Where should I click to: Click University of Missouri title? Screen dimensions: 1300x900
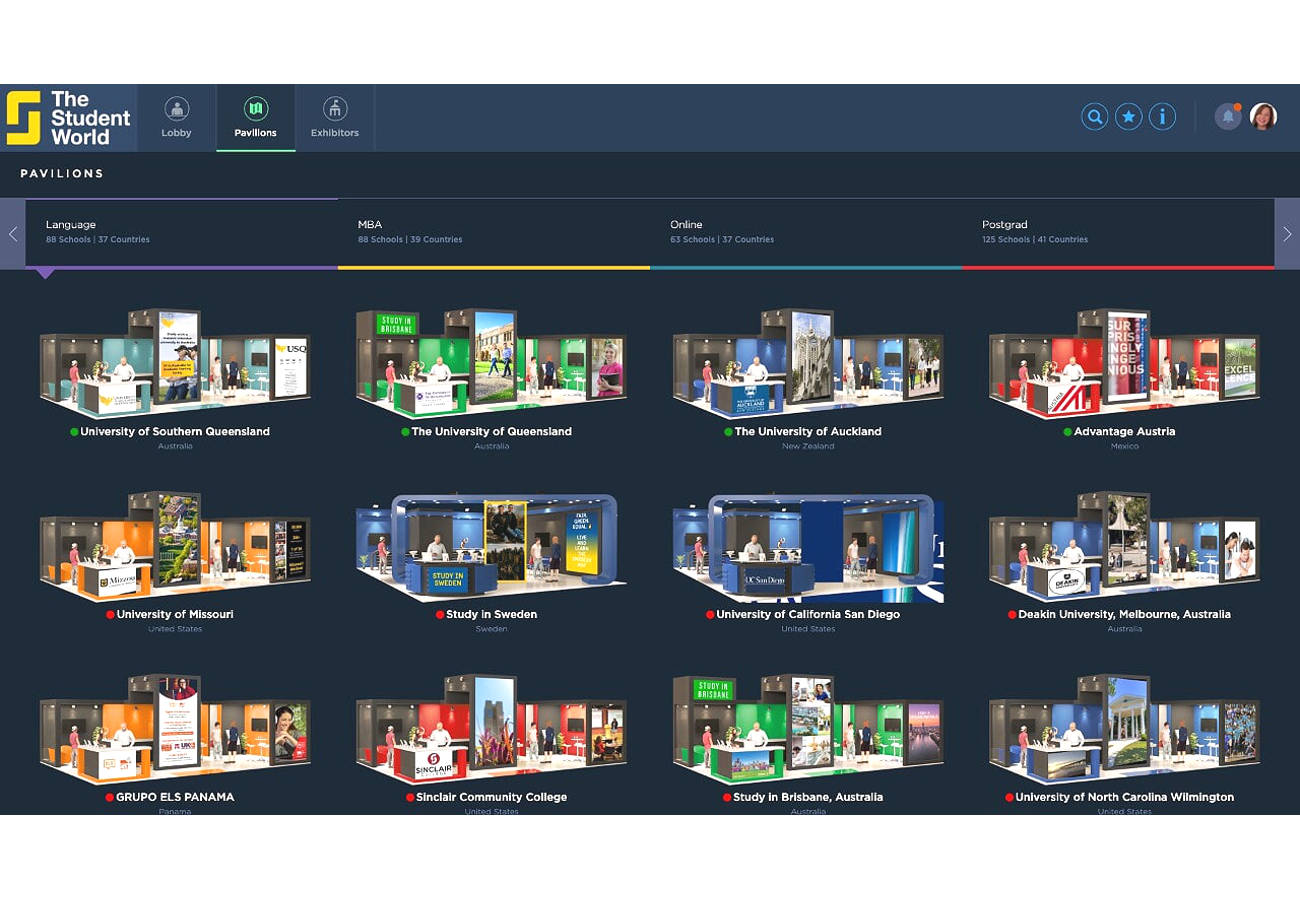point(175,614)
